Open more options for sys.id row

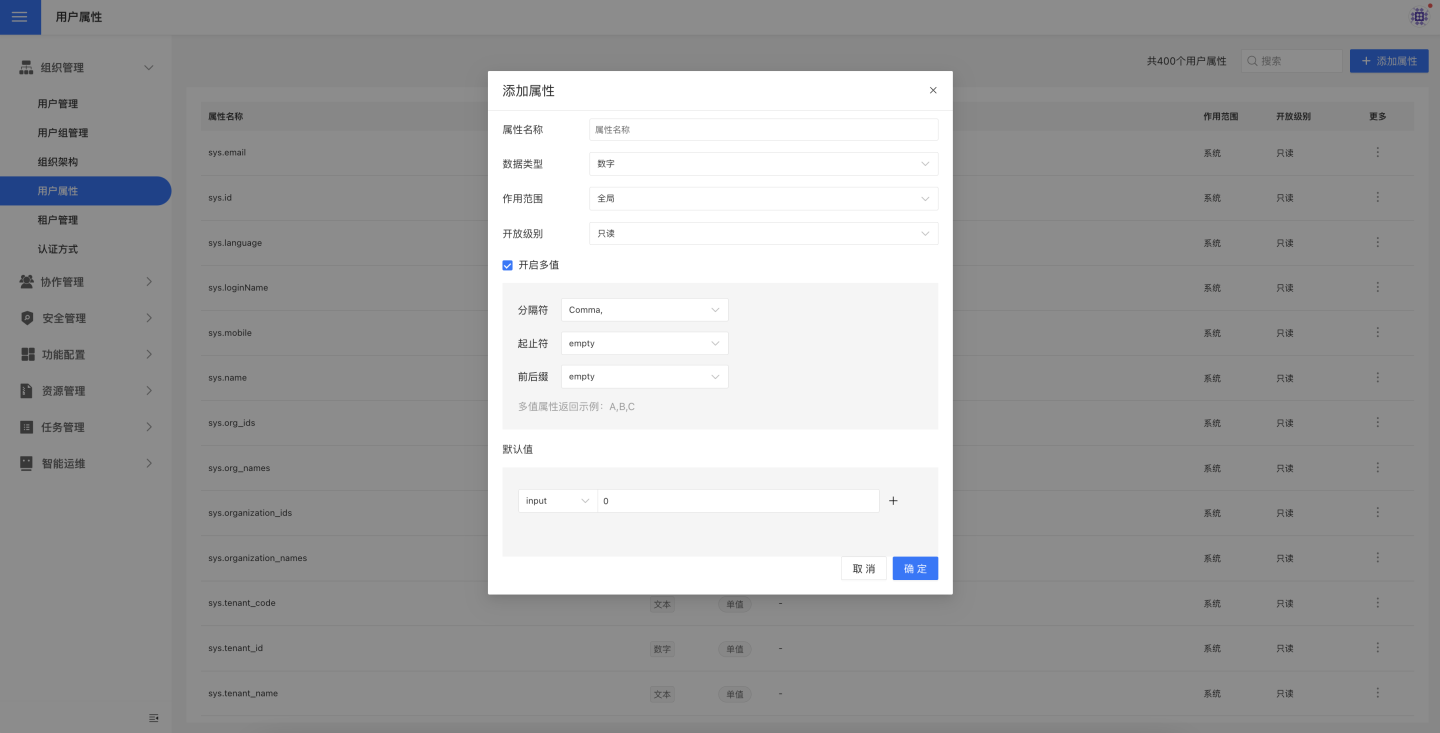(x=1378, y=198)
